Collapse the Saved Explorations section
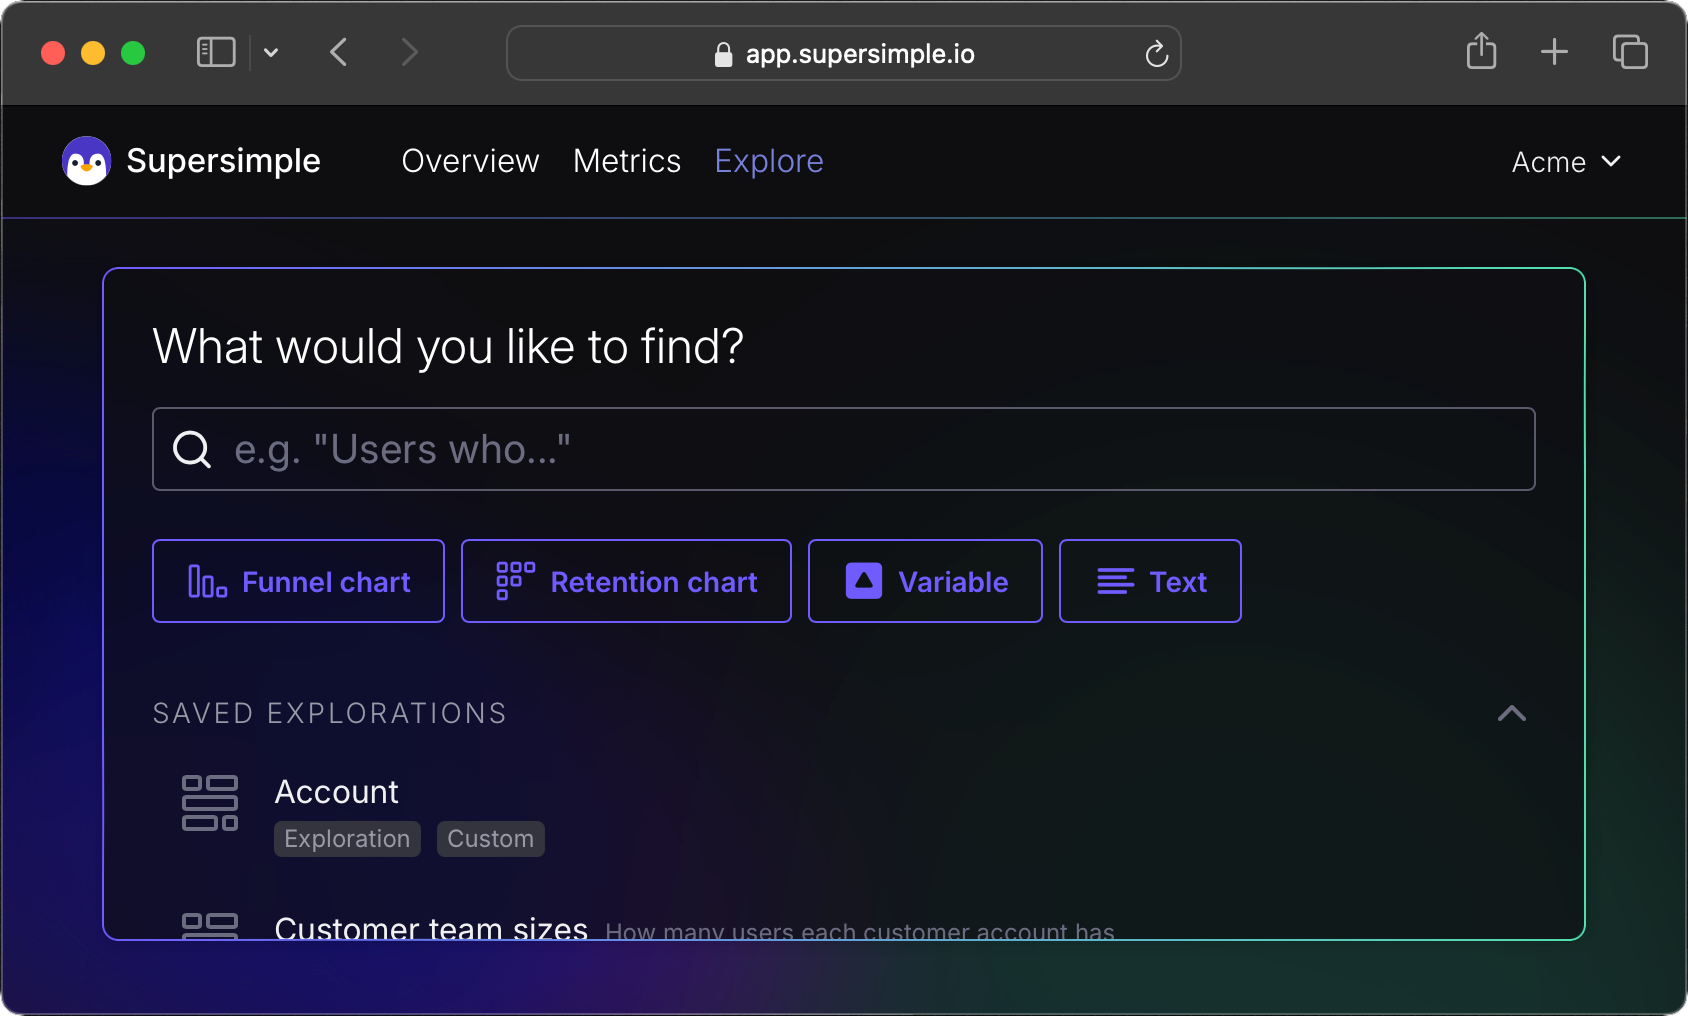The height and width of the screenshot is (1016, 1688). [x=1512, y=713]
